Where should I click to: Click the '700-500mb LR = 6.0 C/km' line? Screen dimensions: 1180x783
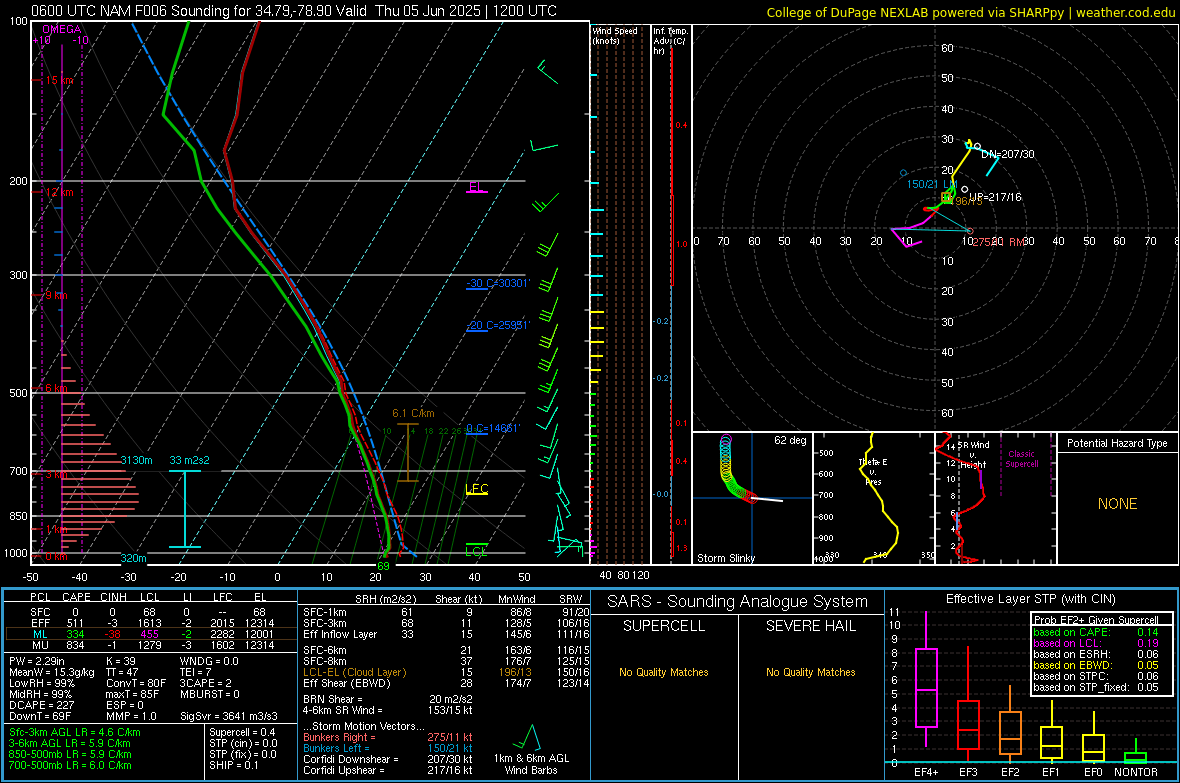click(71, 766)
